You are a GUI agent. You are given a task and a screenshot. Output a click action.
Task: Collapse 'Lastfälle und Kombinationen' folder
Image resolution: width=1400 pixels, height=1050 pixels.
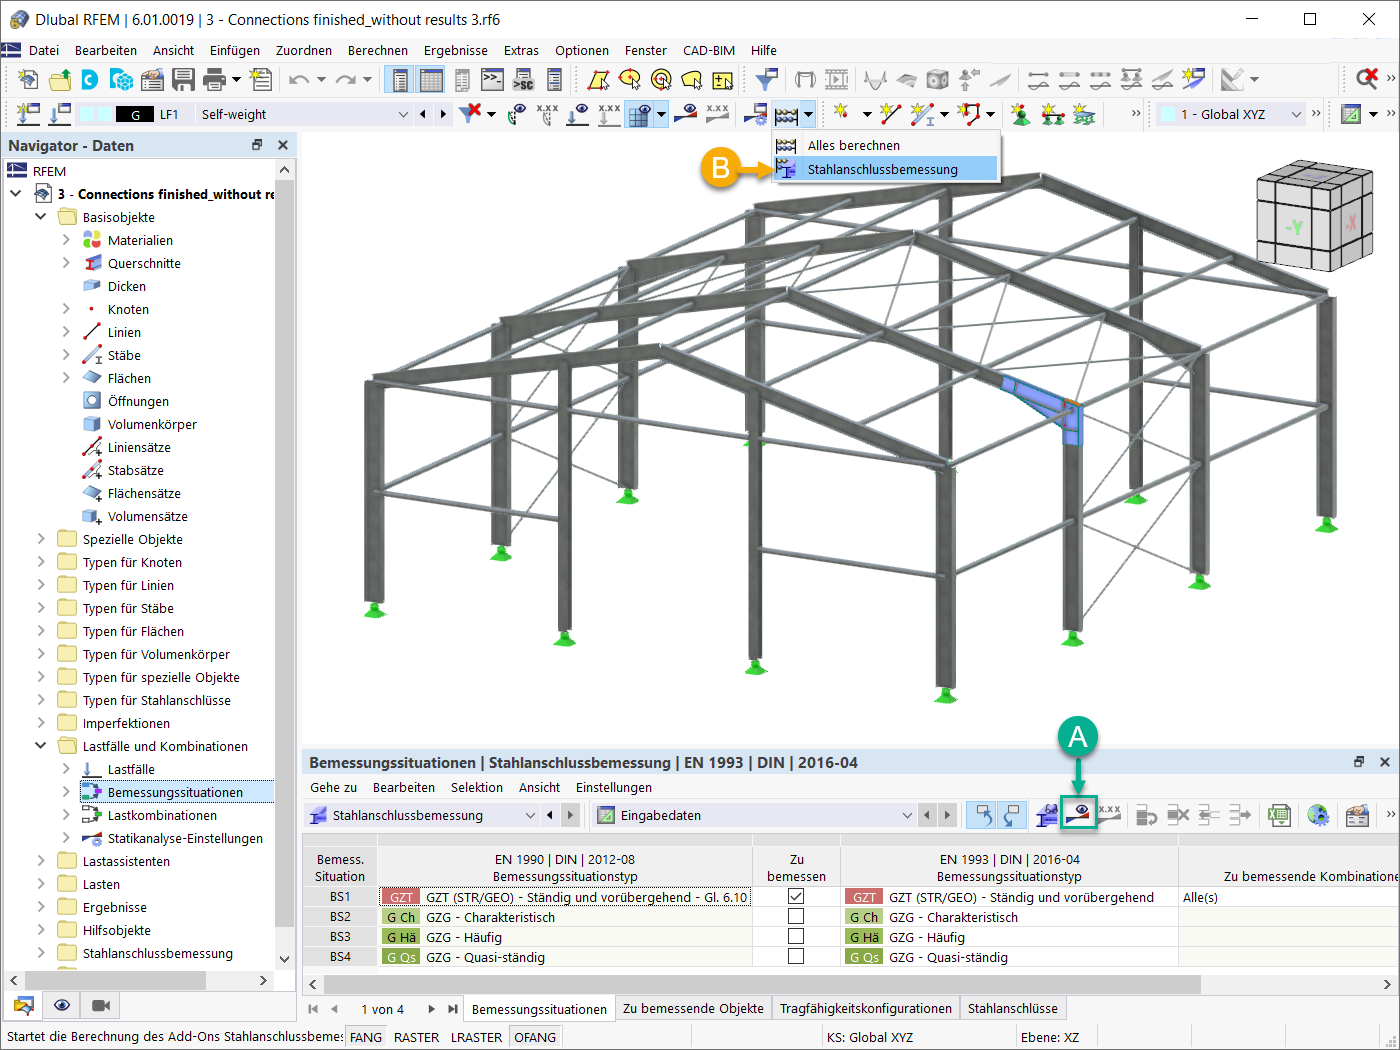[41, 746]
